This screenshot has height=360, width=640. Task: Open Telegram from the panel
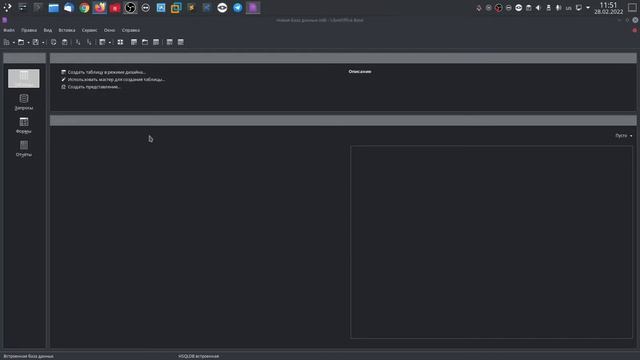tap(238, 8)
